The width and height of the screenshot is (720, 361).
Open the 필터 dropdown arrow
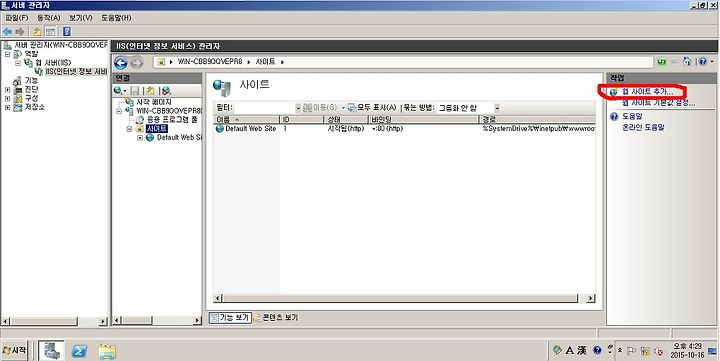298,108
